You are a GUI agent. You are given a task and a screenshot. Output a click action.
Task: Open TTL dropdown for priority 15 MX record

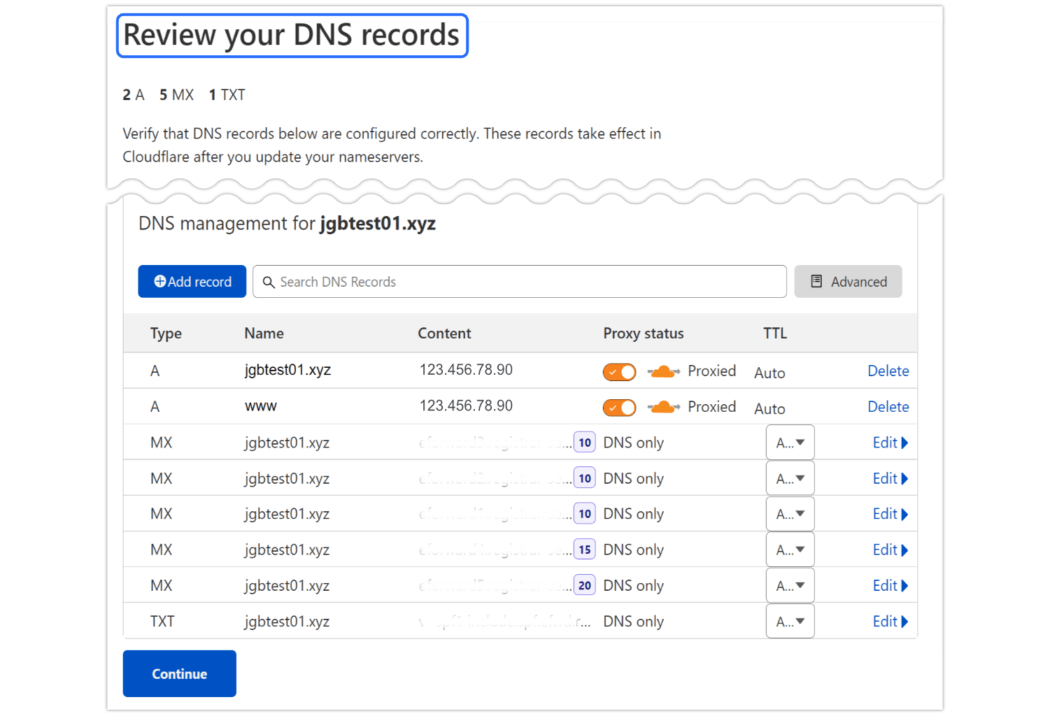click(x=790, y=550)
